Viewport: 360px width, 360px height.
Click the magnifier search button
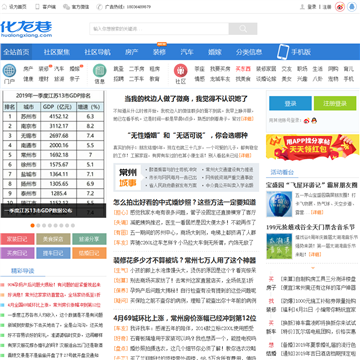click(243, 29)
